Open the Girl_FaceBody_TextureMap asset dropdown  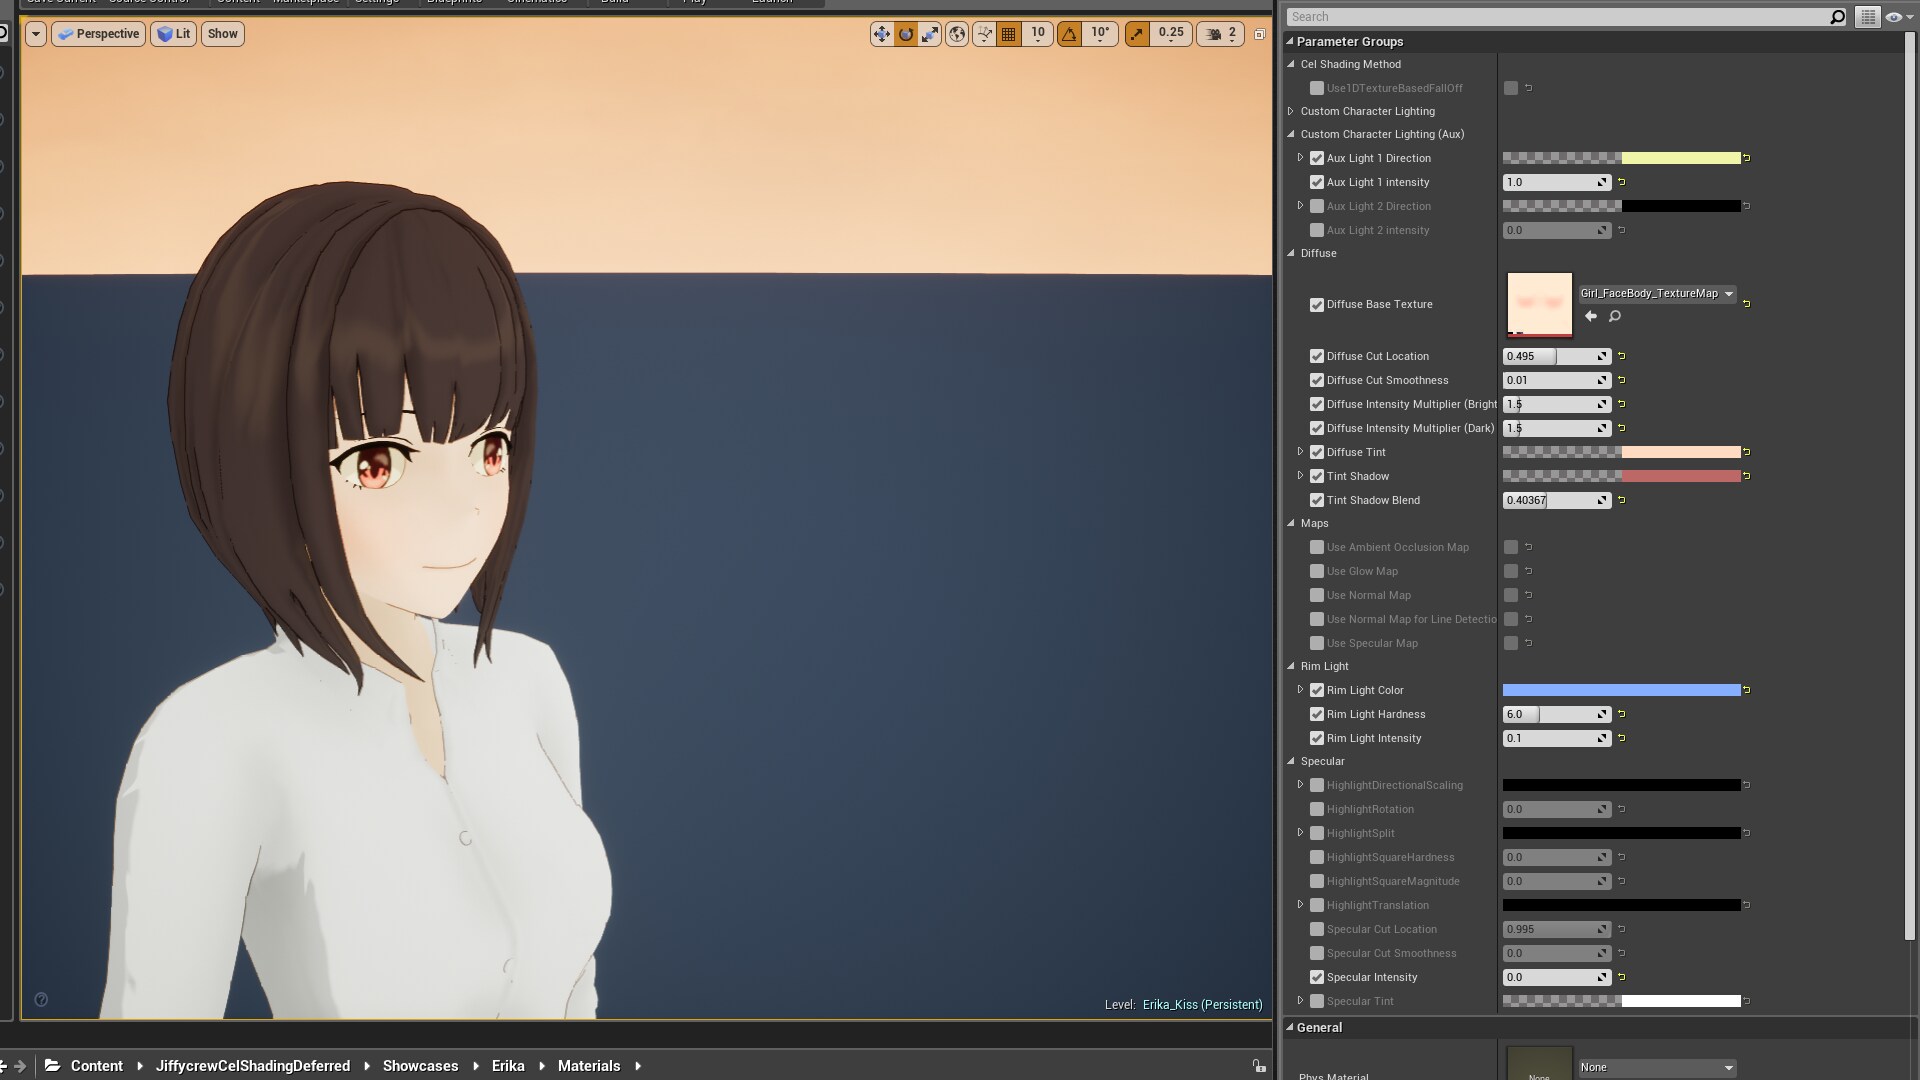pyautogui.click(x=1729, y=293)
